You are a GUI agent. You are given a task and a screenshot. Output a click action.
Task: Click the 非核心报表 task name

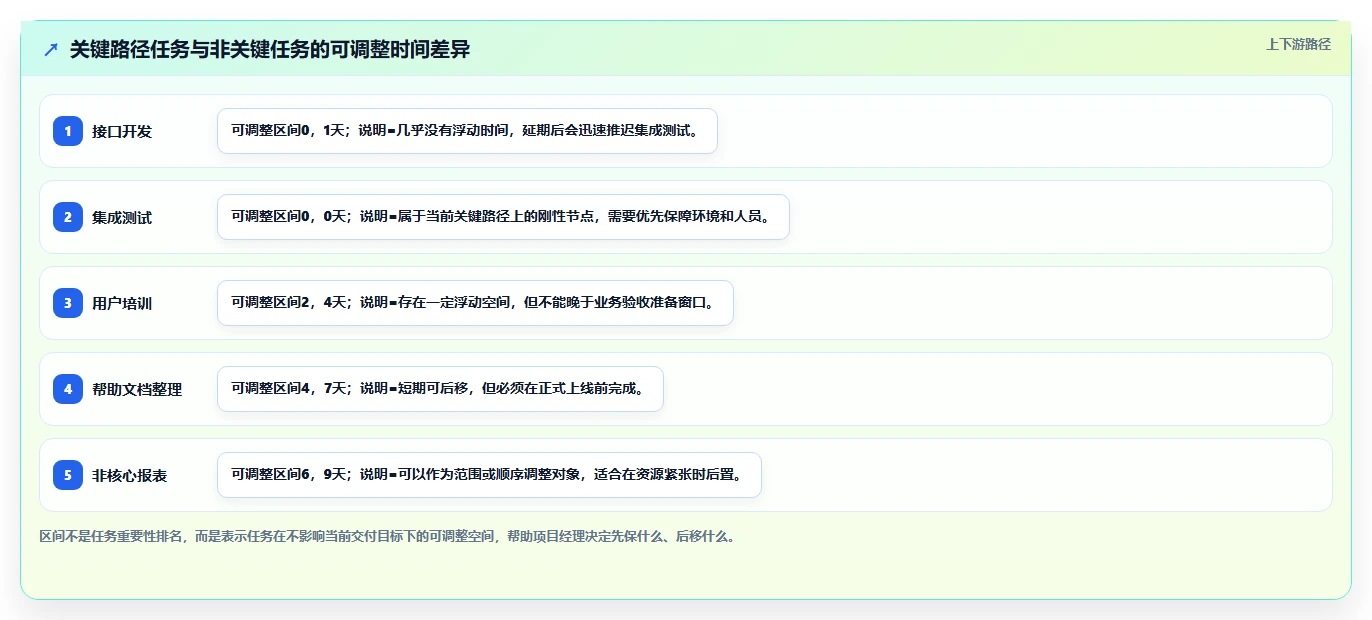point(129,475)
